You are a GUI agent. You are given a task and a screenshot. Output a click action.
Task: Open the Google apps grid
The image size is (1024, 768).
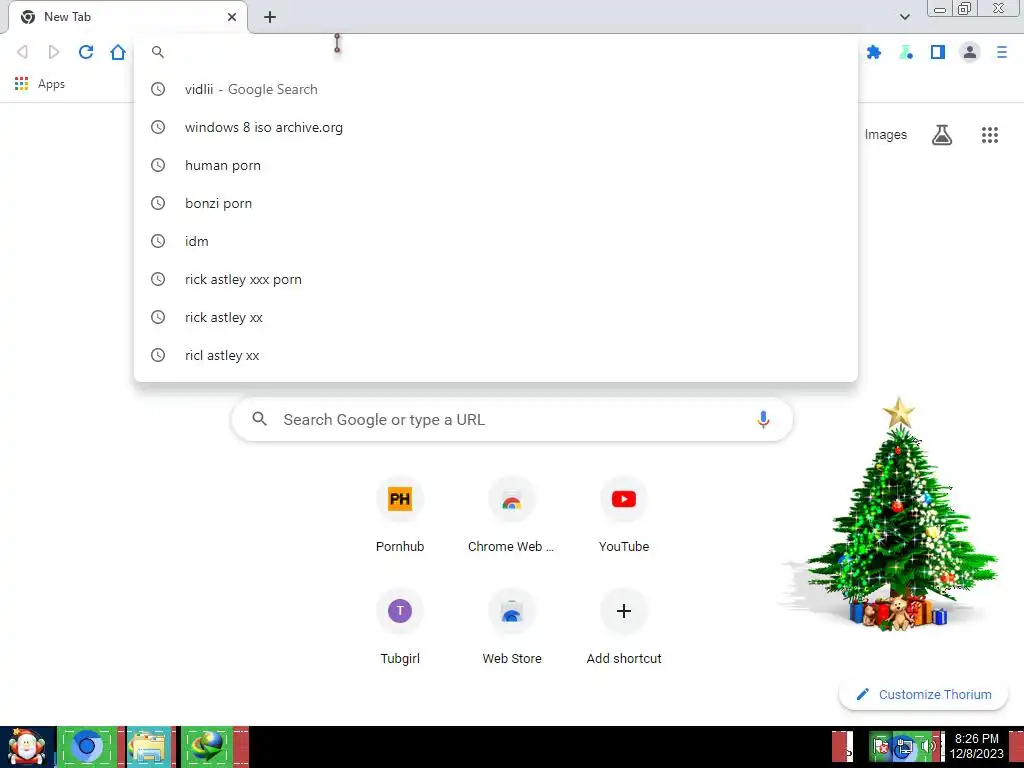tap(989, 135)
